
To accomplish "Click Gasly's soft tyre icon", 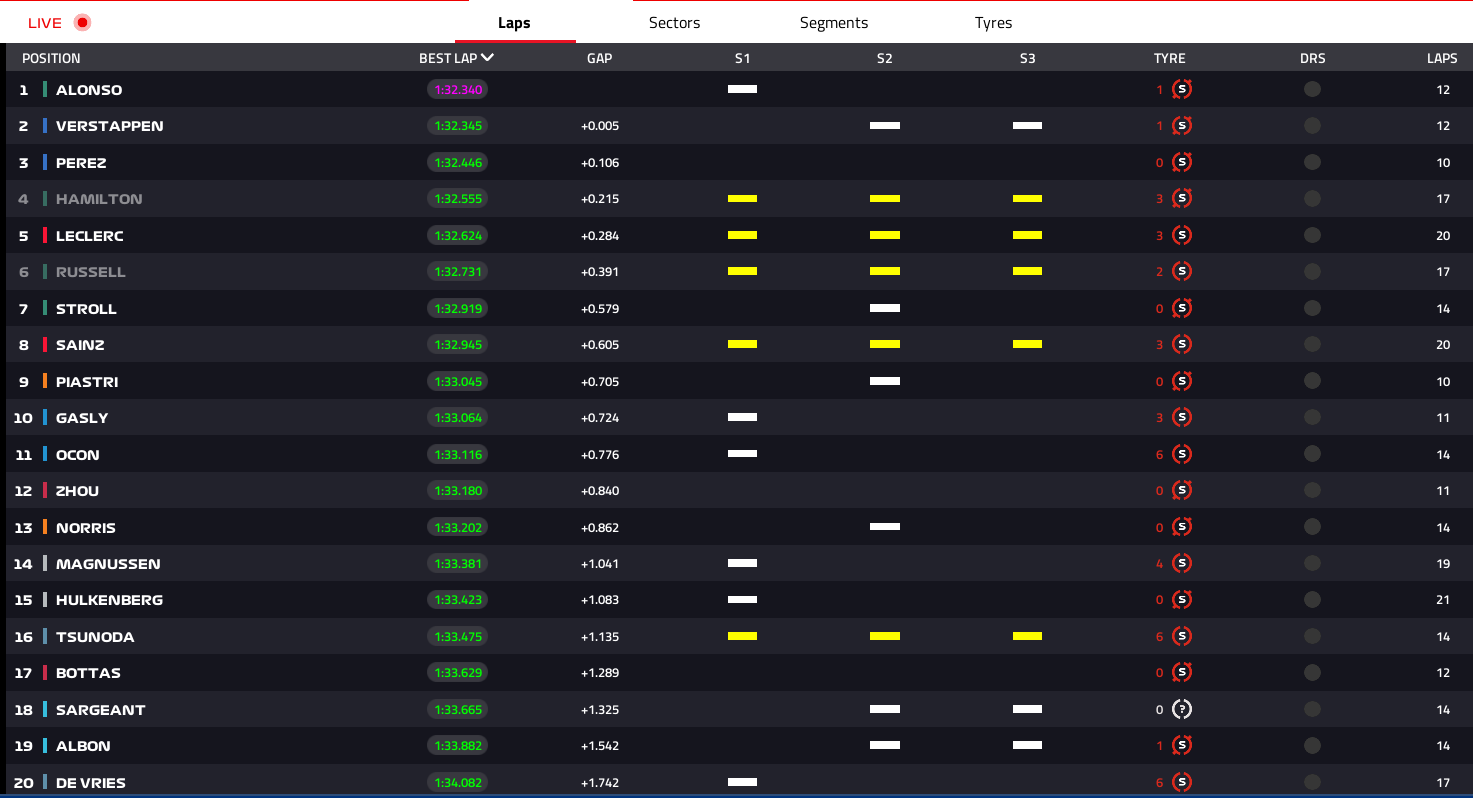I will (x=1182, y=418).
